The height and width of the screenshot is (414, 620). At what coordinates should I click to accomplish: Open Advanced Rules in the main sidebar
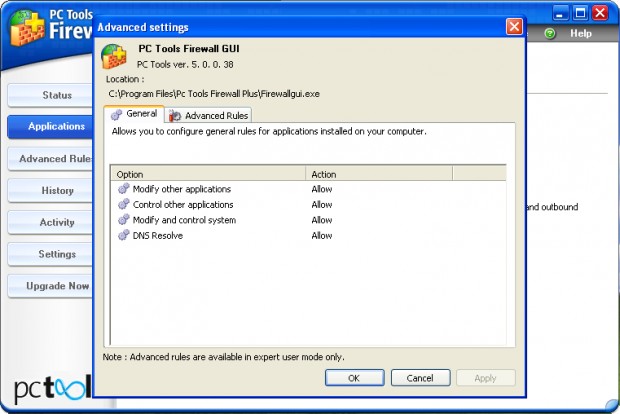tap(50, 159)
